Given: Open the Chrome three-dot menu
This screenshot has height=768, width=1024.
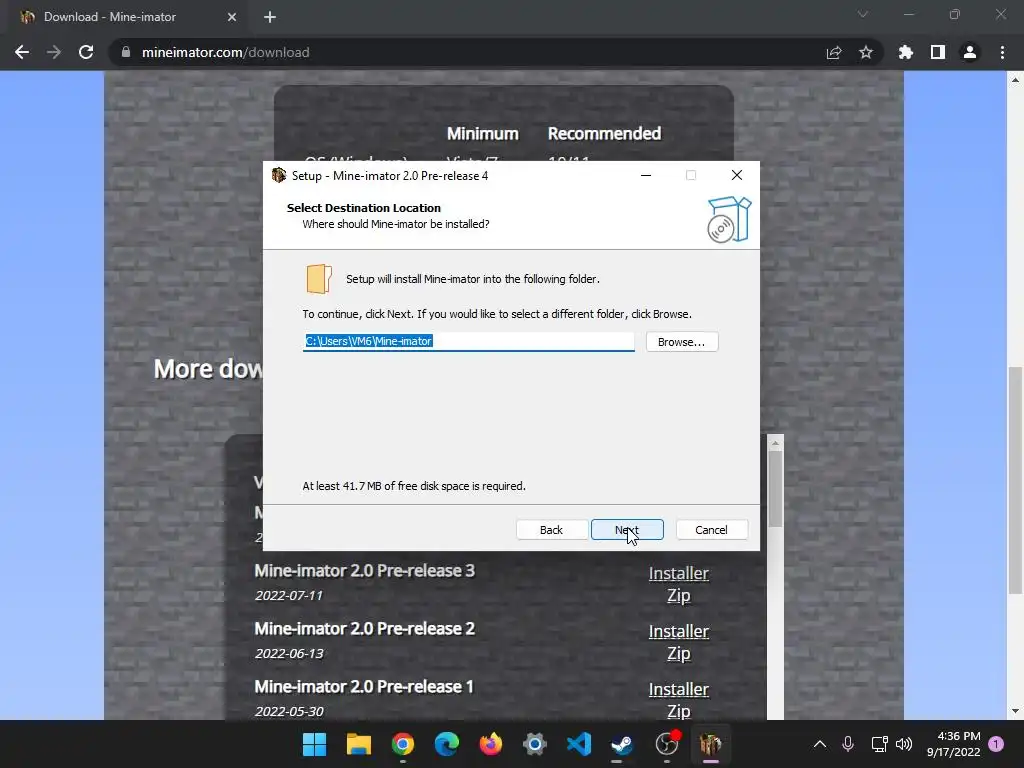Looking at the screenshot, I should pyautogui.click(x=1002, y=52).
